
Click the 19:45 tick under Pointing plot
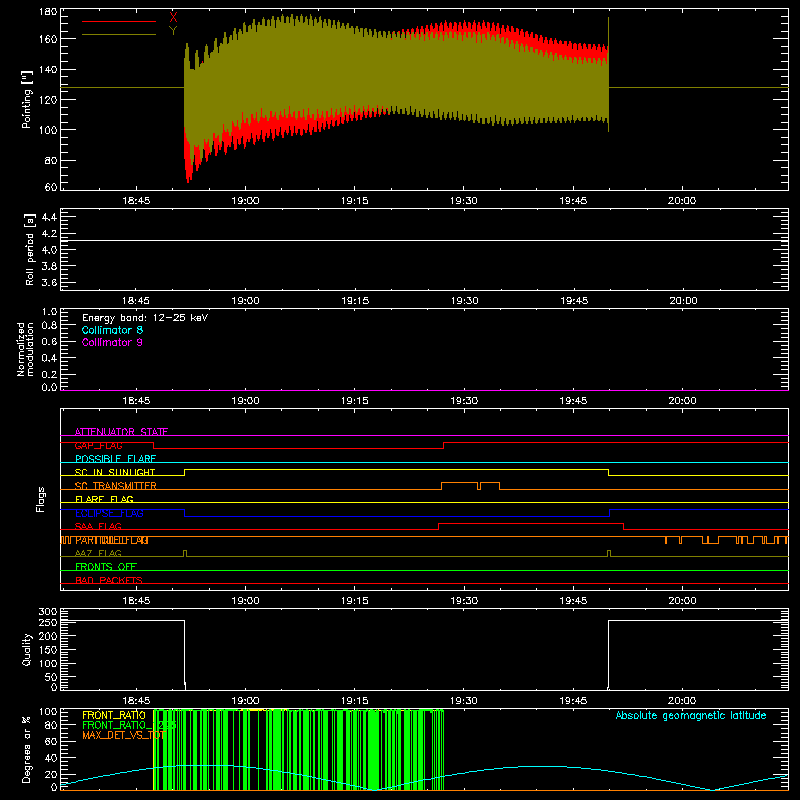pos(573,201)
